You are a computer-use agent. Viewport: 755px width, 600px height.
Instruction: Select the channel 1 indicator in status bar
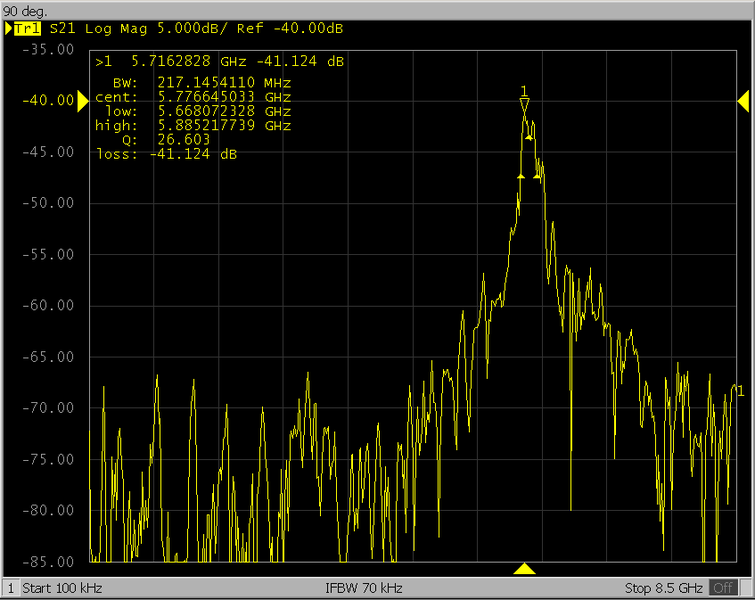click(x=10, y=588)
